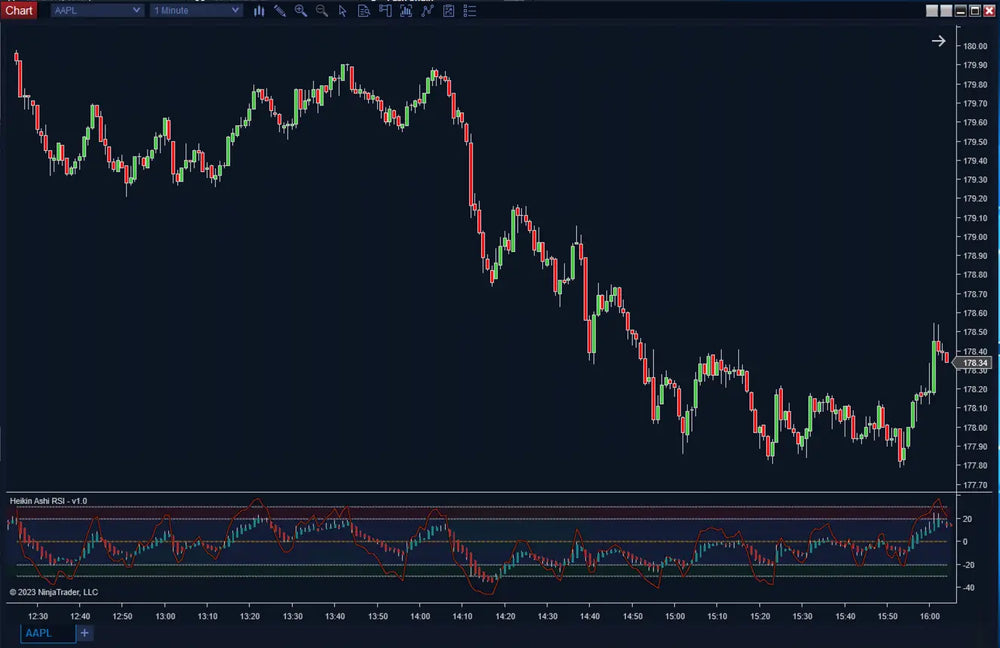Select the cursor pointer tool
Viewport: 1000px width, 648px height.
click(343, 11)
